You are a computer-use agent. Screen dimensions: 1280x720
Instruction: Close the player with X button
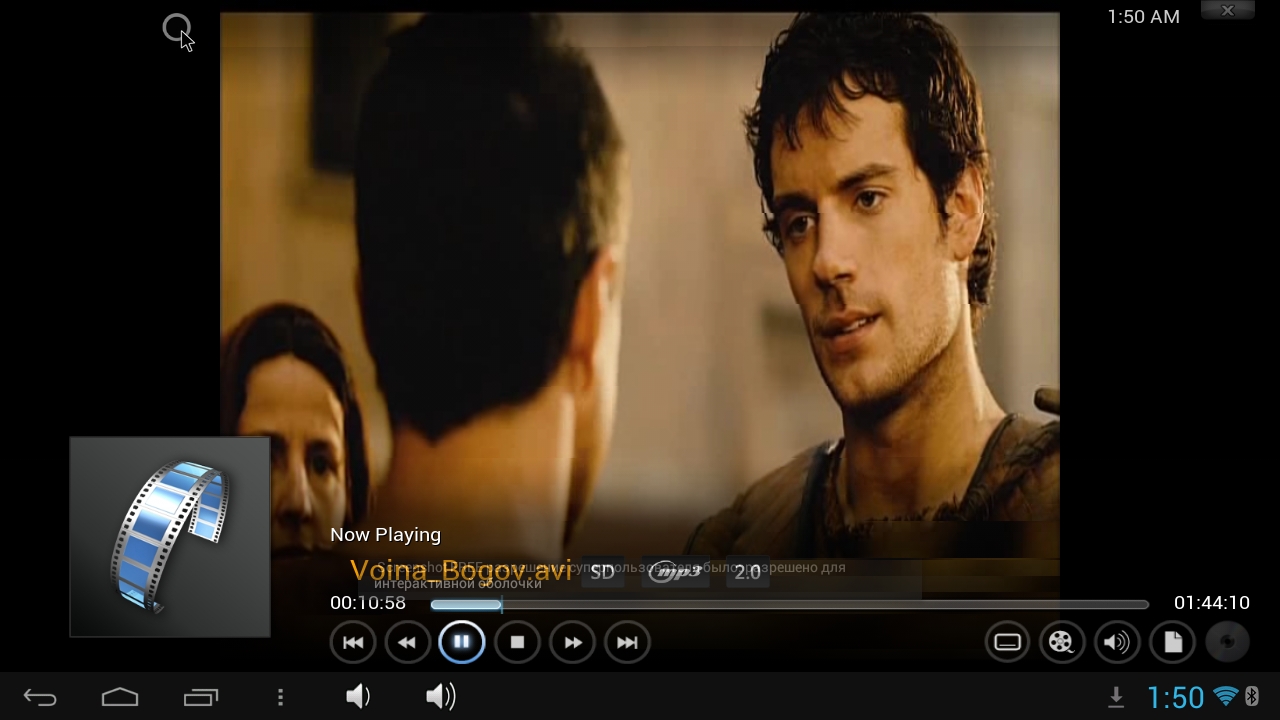(x=1228, y=11)
